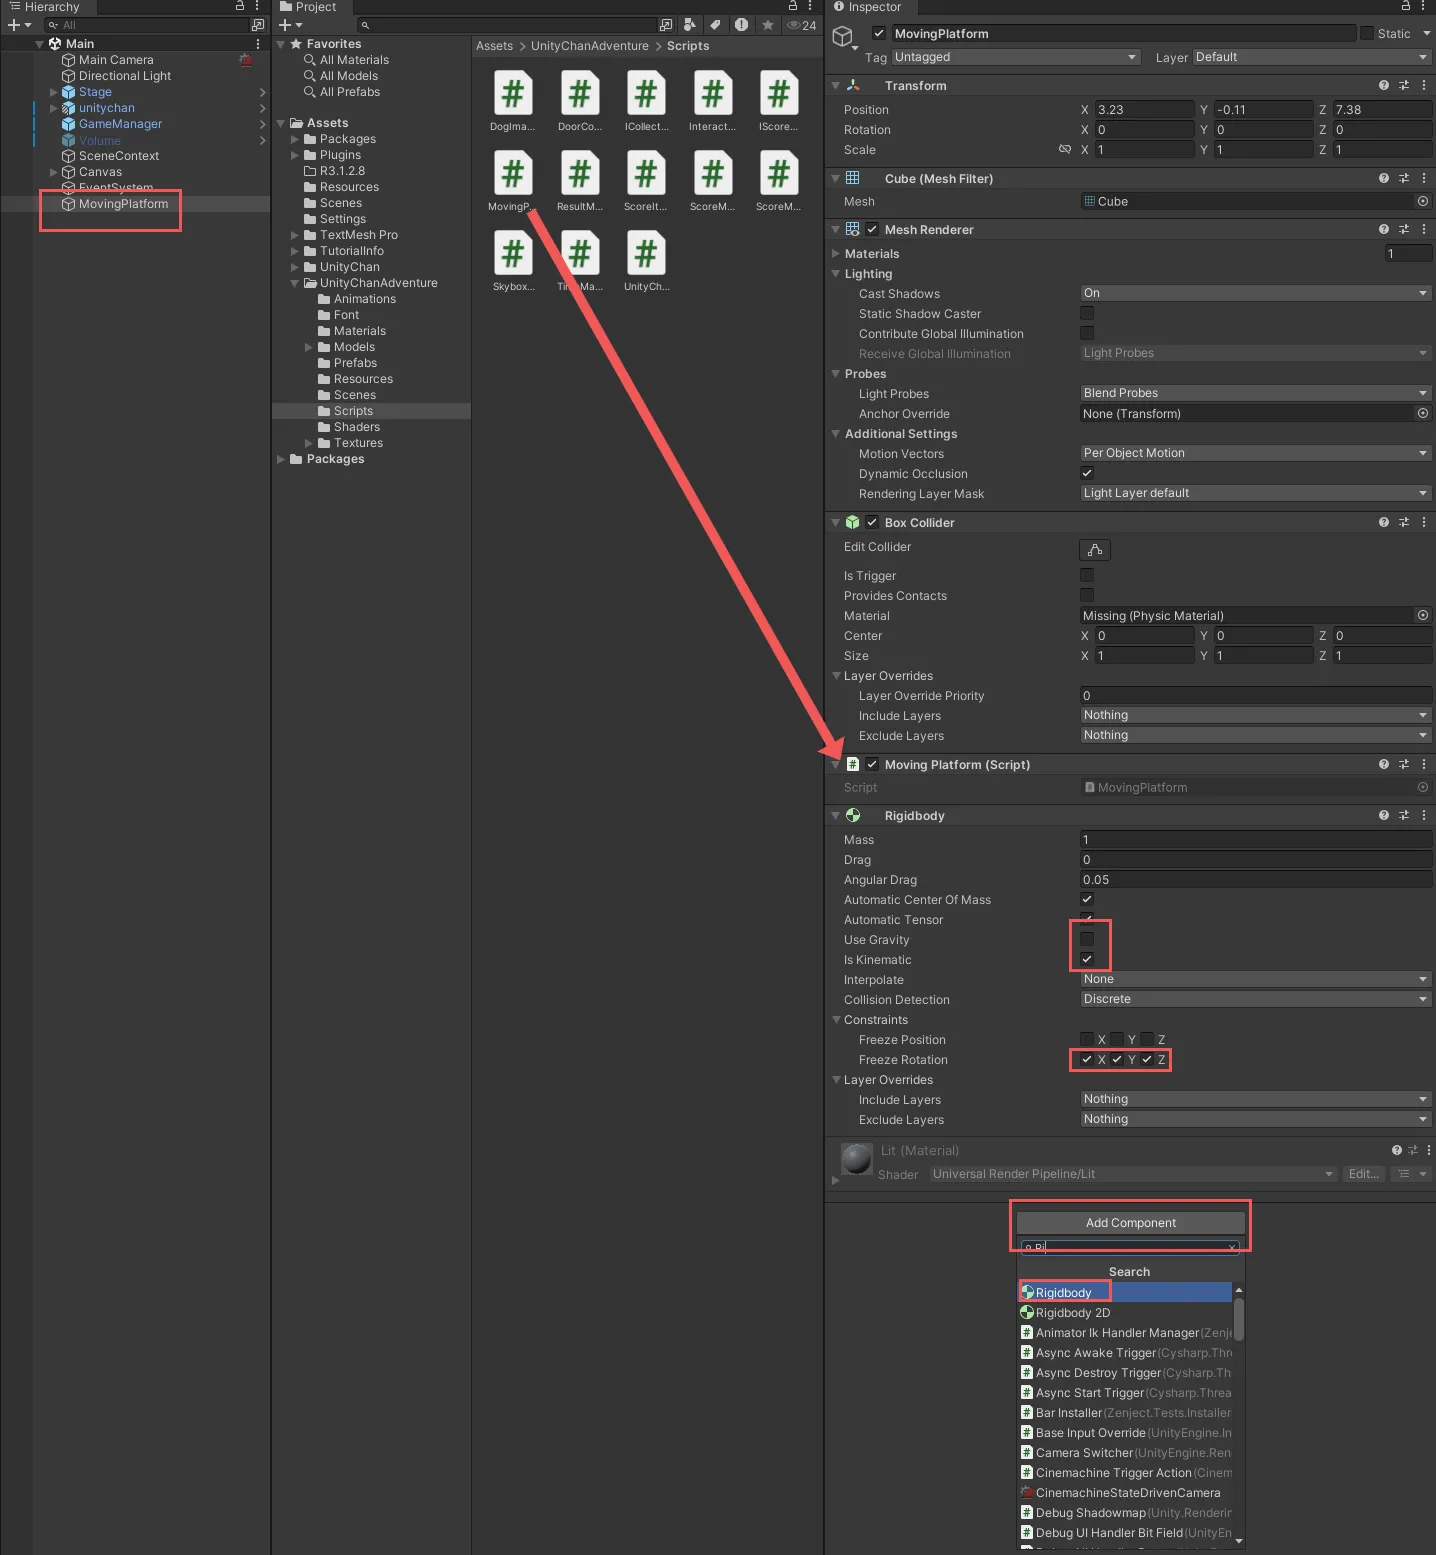Select the DoorCo... script file icon
The image size is (1436, 1555).
point(580,95)
